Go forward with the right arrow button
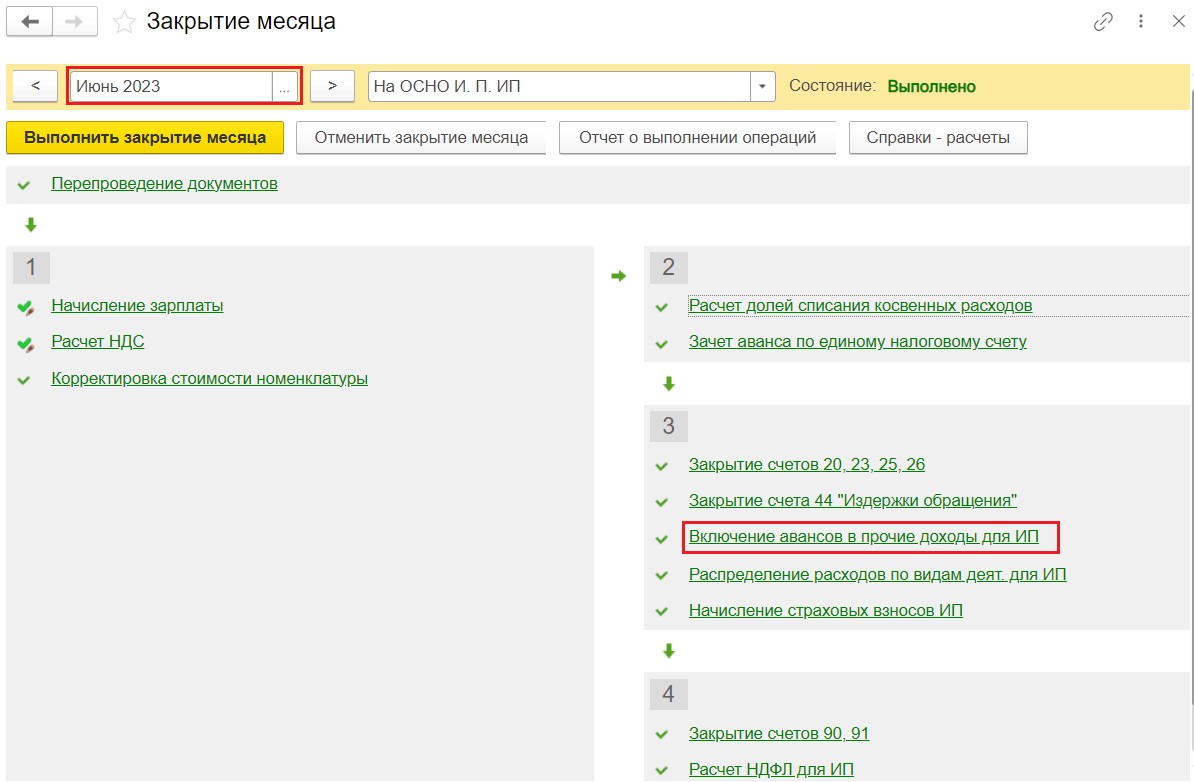 point(75,21)
